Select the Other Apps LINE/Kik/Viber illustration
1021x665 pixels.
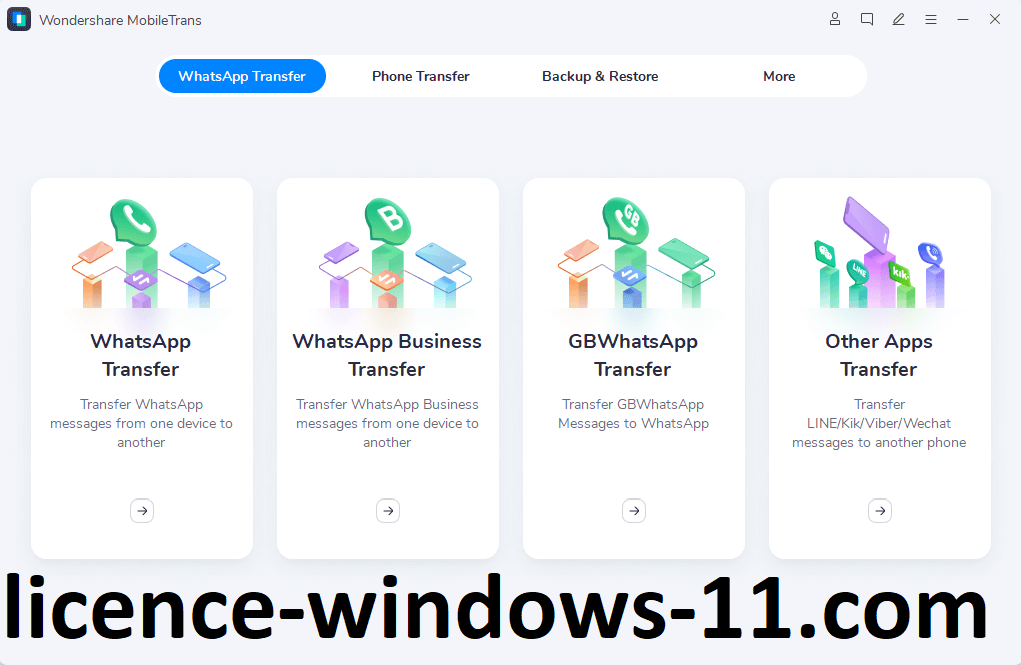(880, 255)
